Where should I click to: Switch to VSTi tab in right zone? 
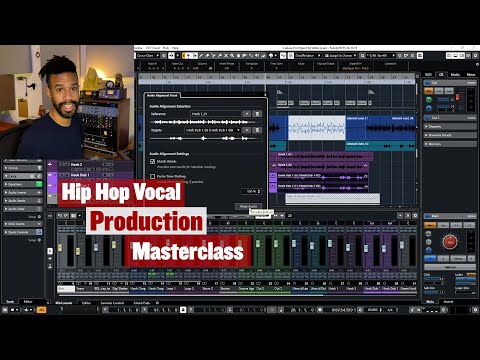pyautogui.click(x=429, y=75)
